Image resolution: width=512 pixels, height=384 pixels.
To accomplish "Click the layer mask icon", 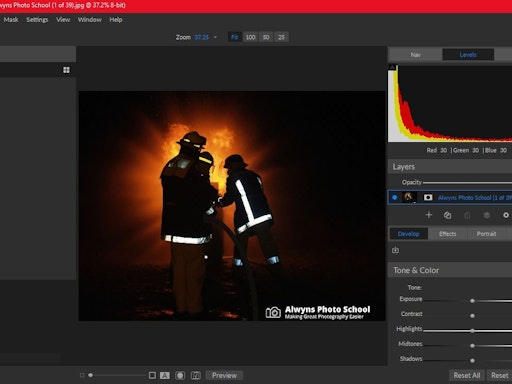I will point(428,197).
